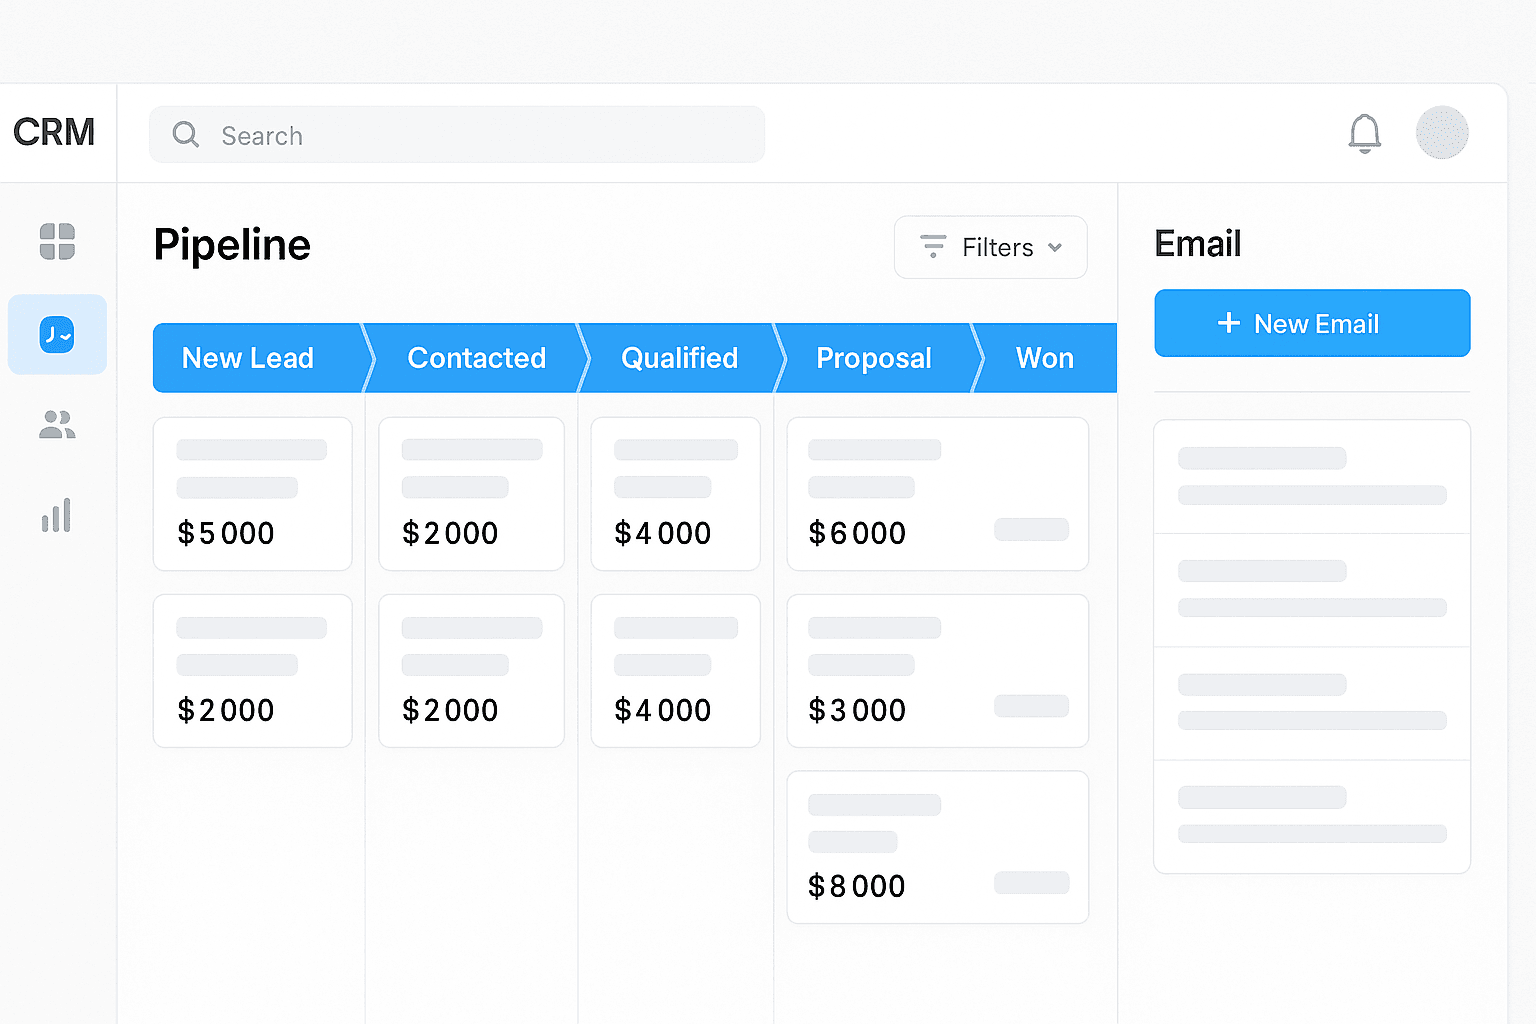Collapse the Filters options list

pyautogui.click(x=1056, y=247)
